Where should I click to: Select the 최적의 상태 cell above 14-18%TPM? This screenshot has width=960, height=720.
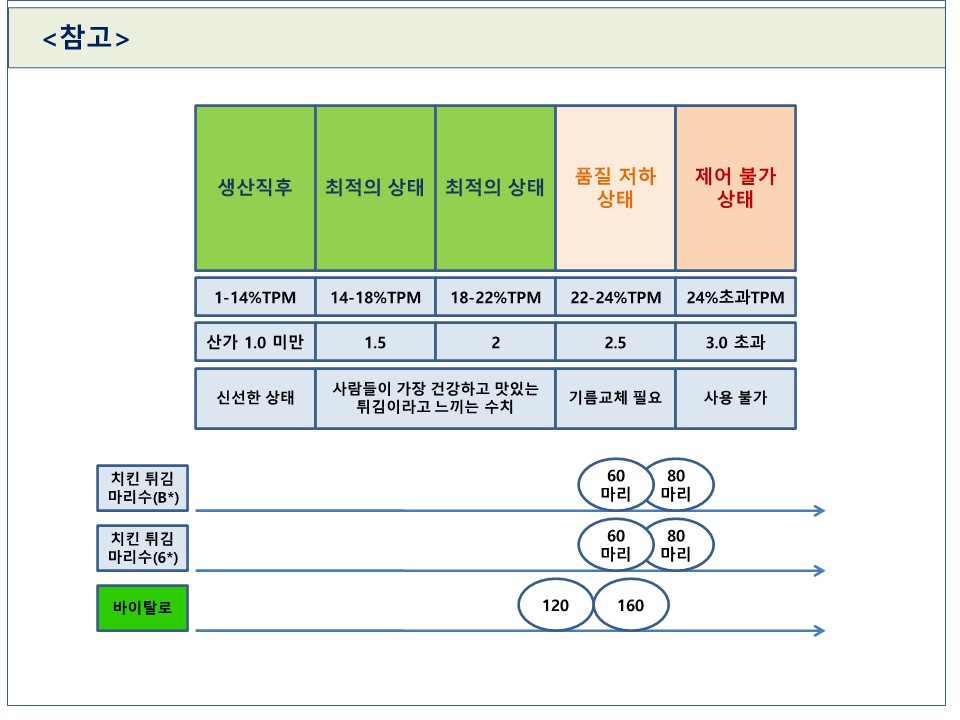375,188
